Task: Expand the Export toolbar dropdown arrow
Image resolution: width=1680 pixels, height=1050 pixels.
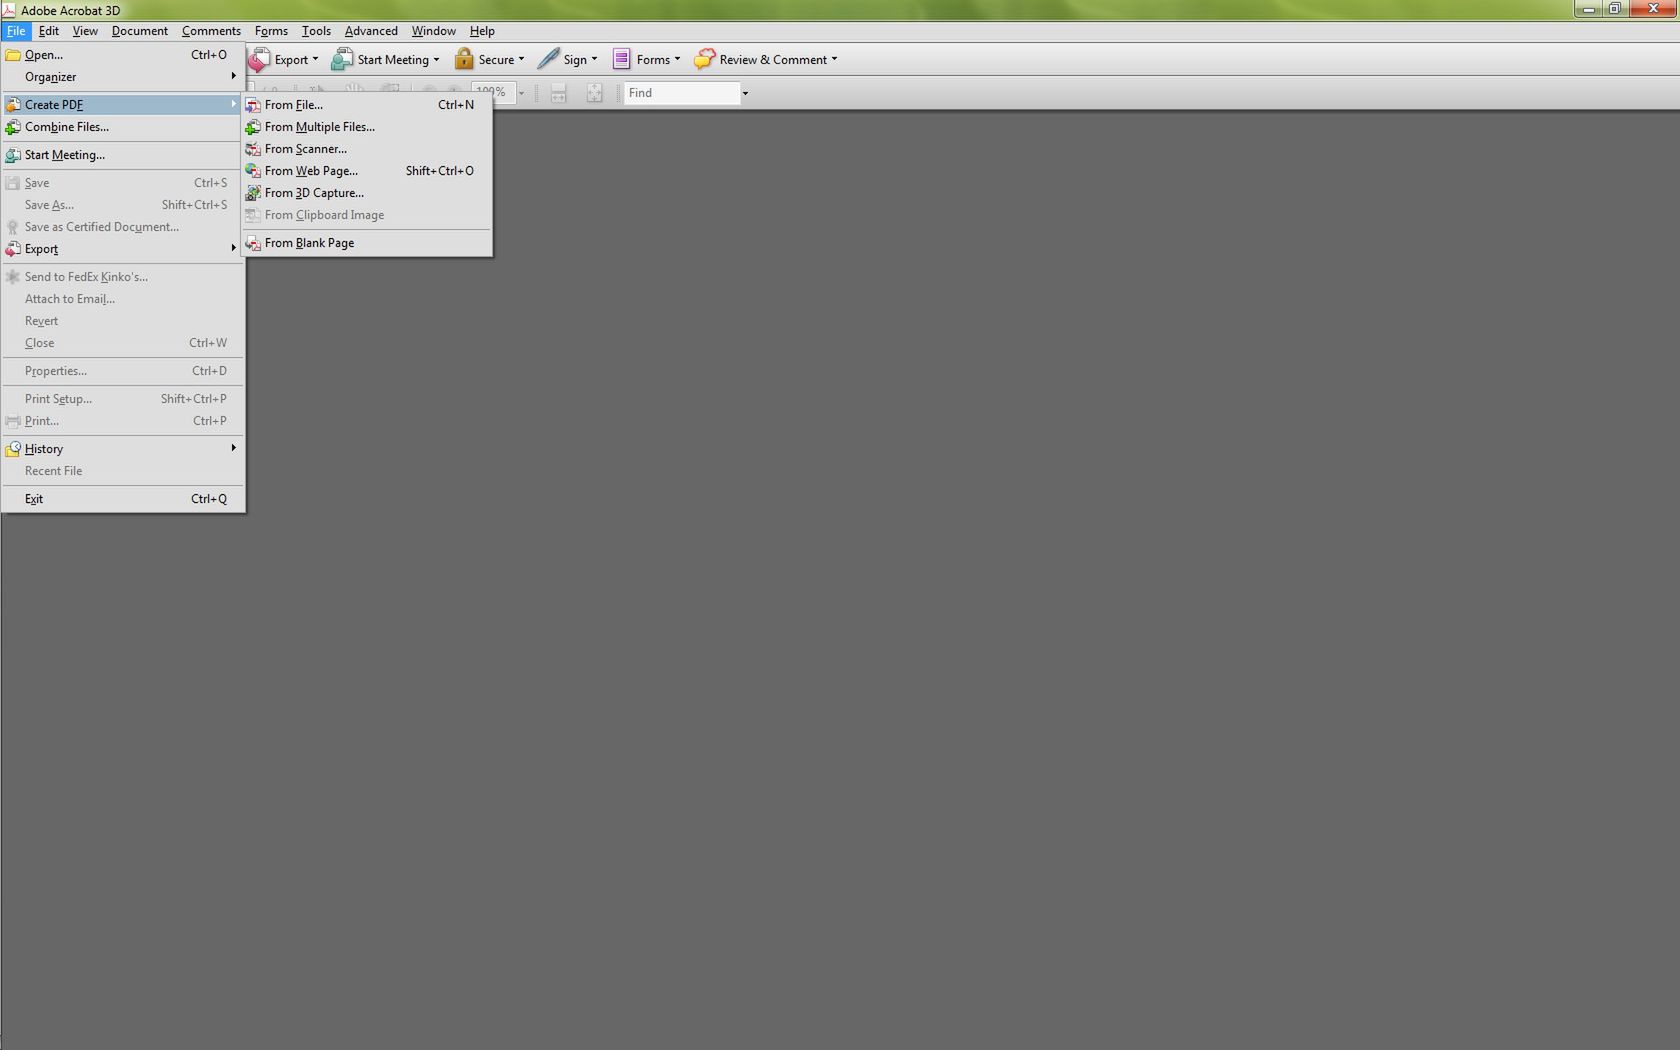Action: pos(315,59)
